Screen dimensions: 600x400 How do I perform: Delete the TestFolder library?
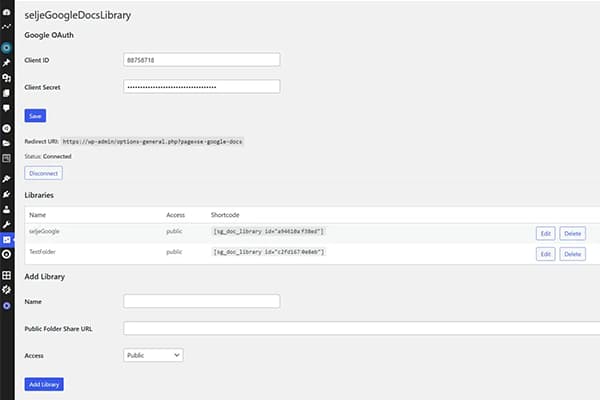pos(572,254)
